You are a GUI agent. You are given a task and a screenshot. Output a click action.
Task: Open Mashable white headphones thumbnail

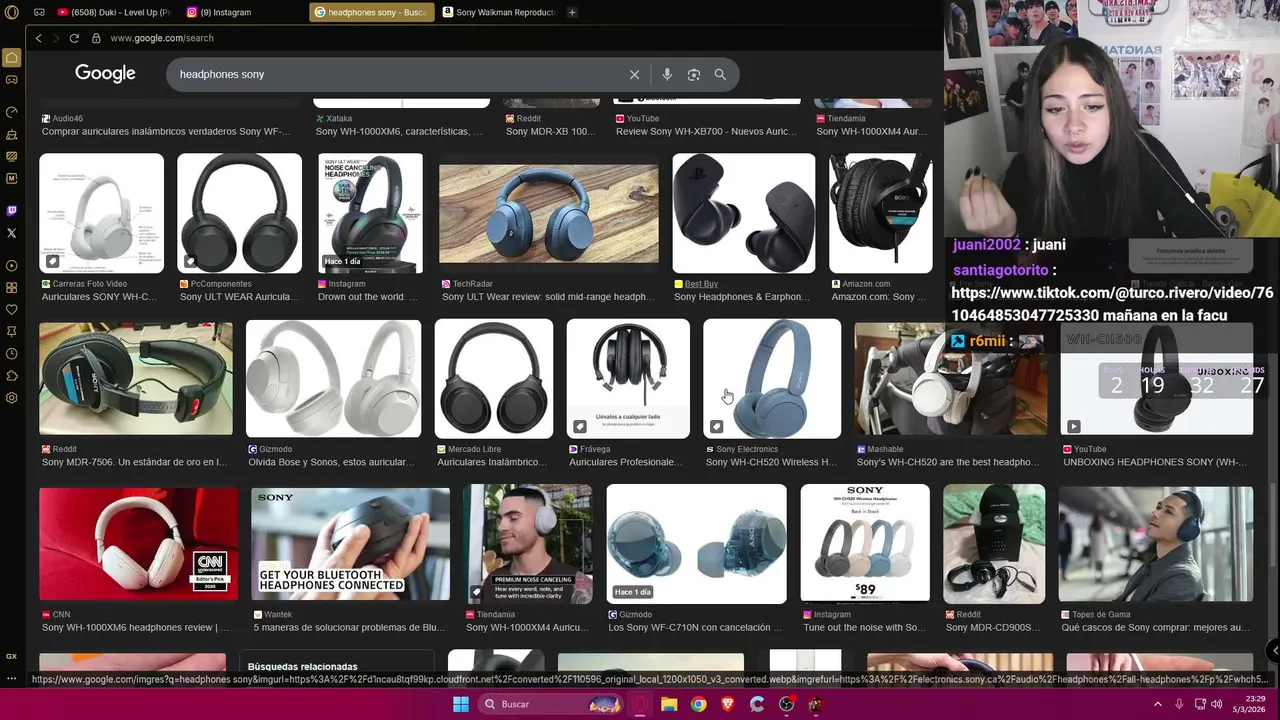tap(950, 379)
